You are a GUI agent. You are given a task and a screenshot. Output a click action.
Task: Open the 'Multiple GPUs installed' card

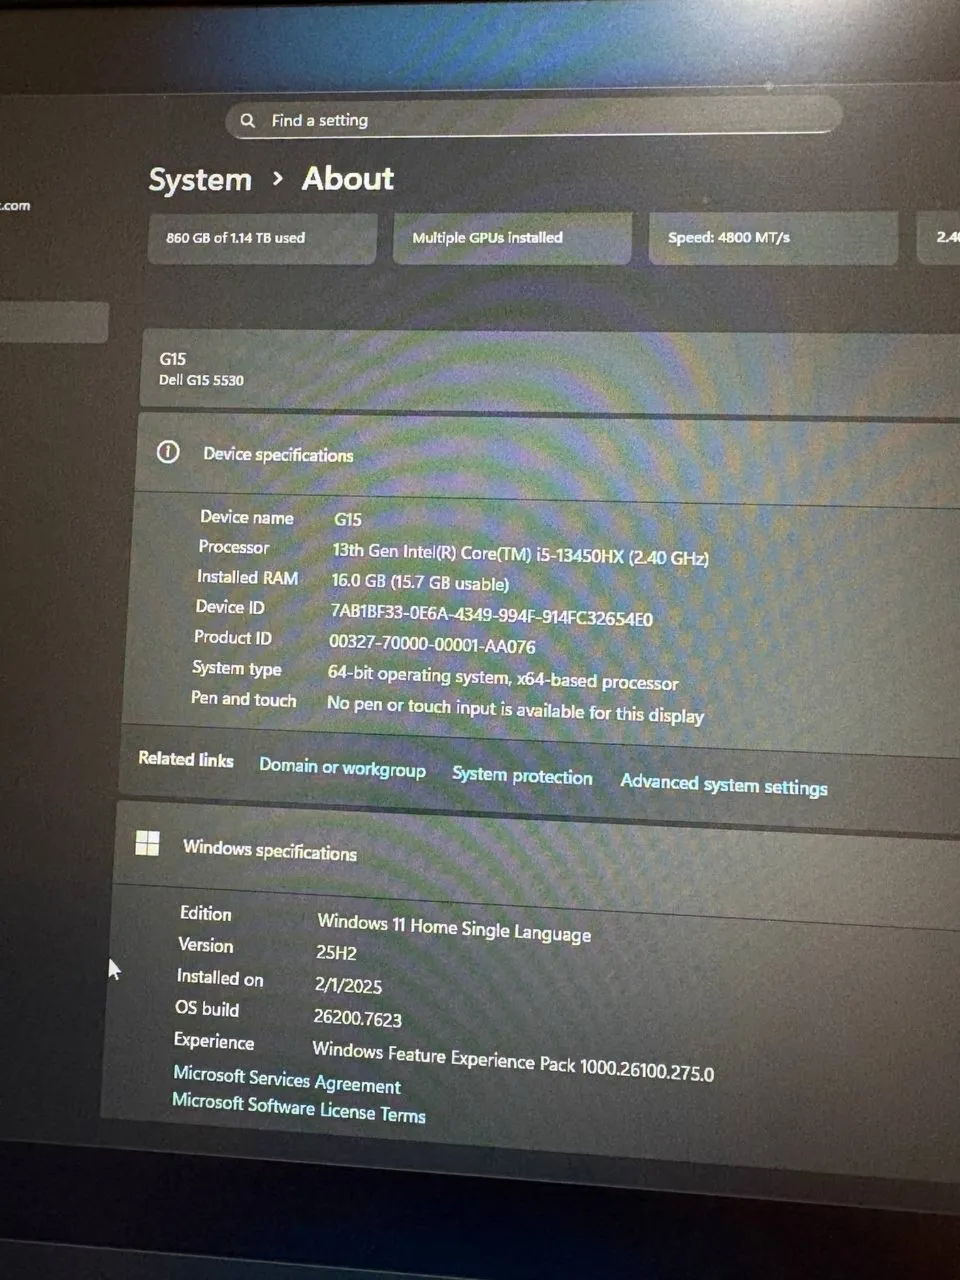click(x=511, y=238)
